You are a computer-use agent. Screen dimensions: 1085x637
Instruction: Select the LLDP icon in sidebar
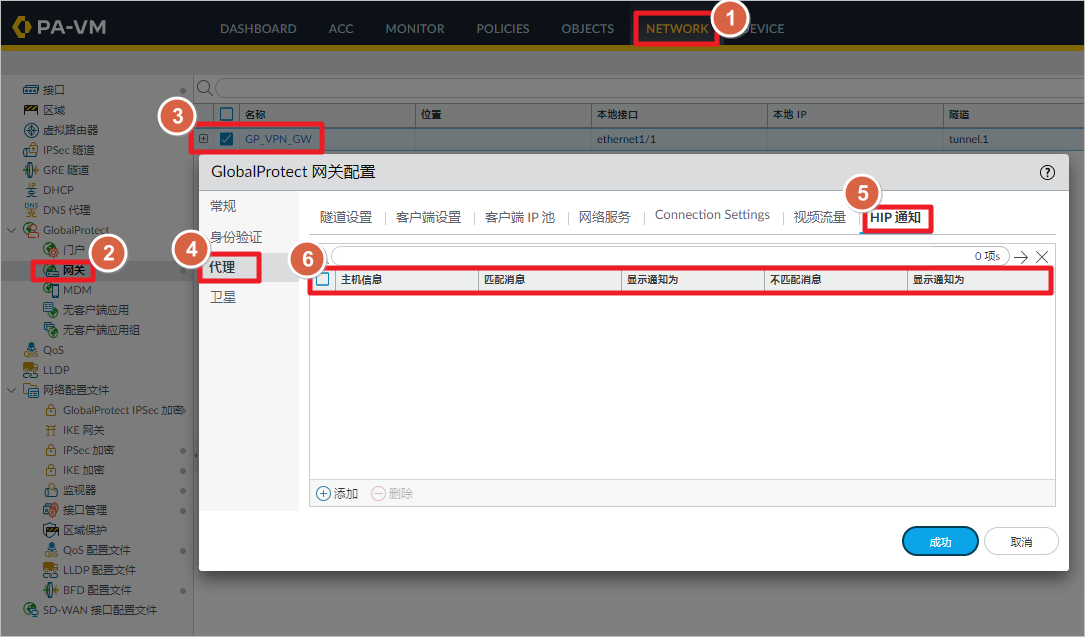coord(30,370)
